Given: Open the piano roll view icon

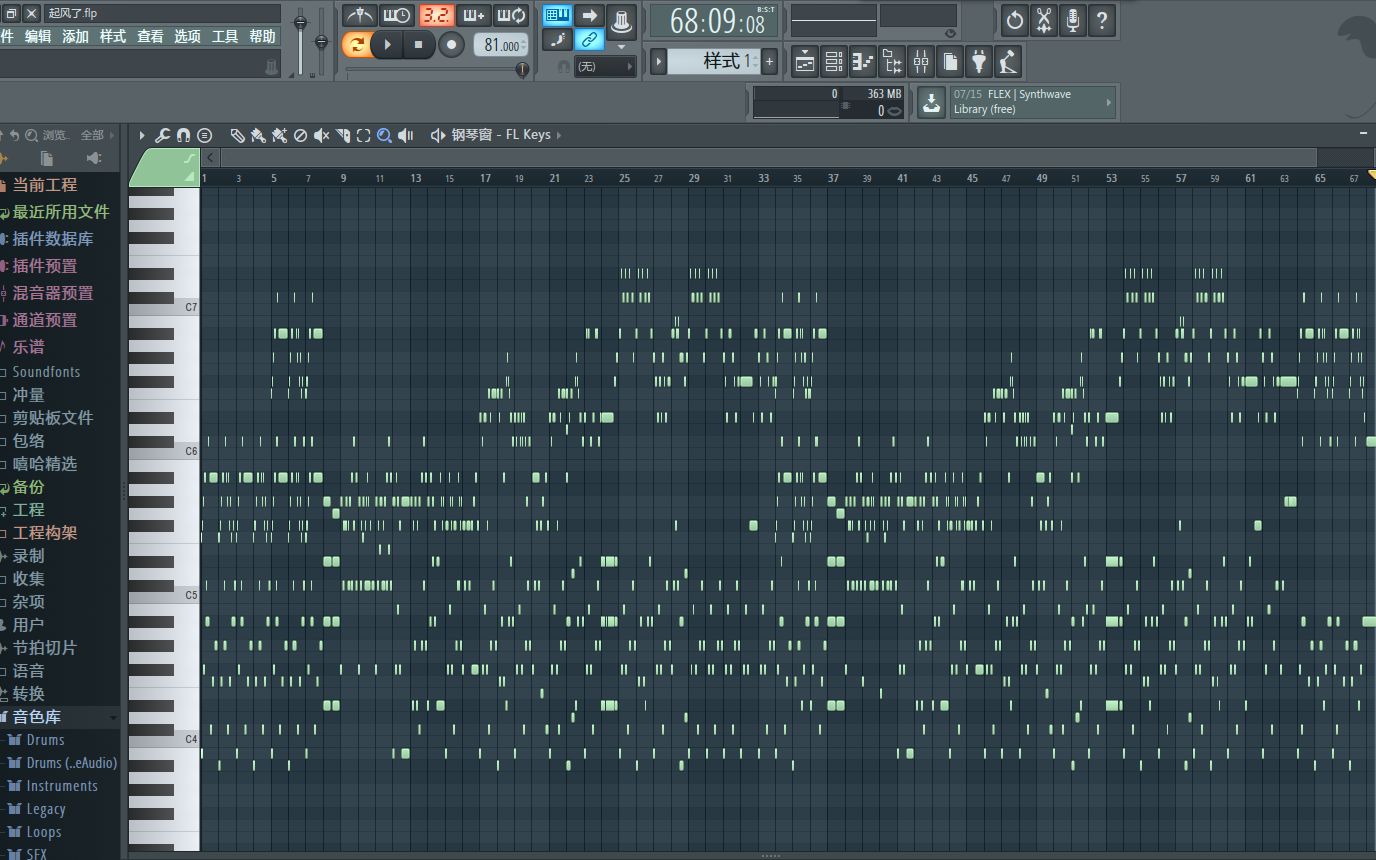Looking at the screenshot, I should pyautogui.click(x=863, y=62).
